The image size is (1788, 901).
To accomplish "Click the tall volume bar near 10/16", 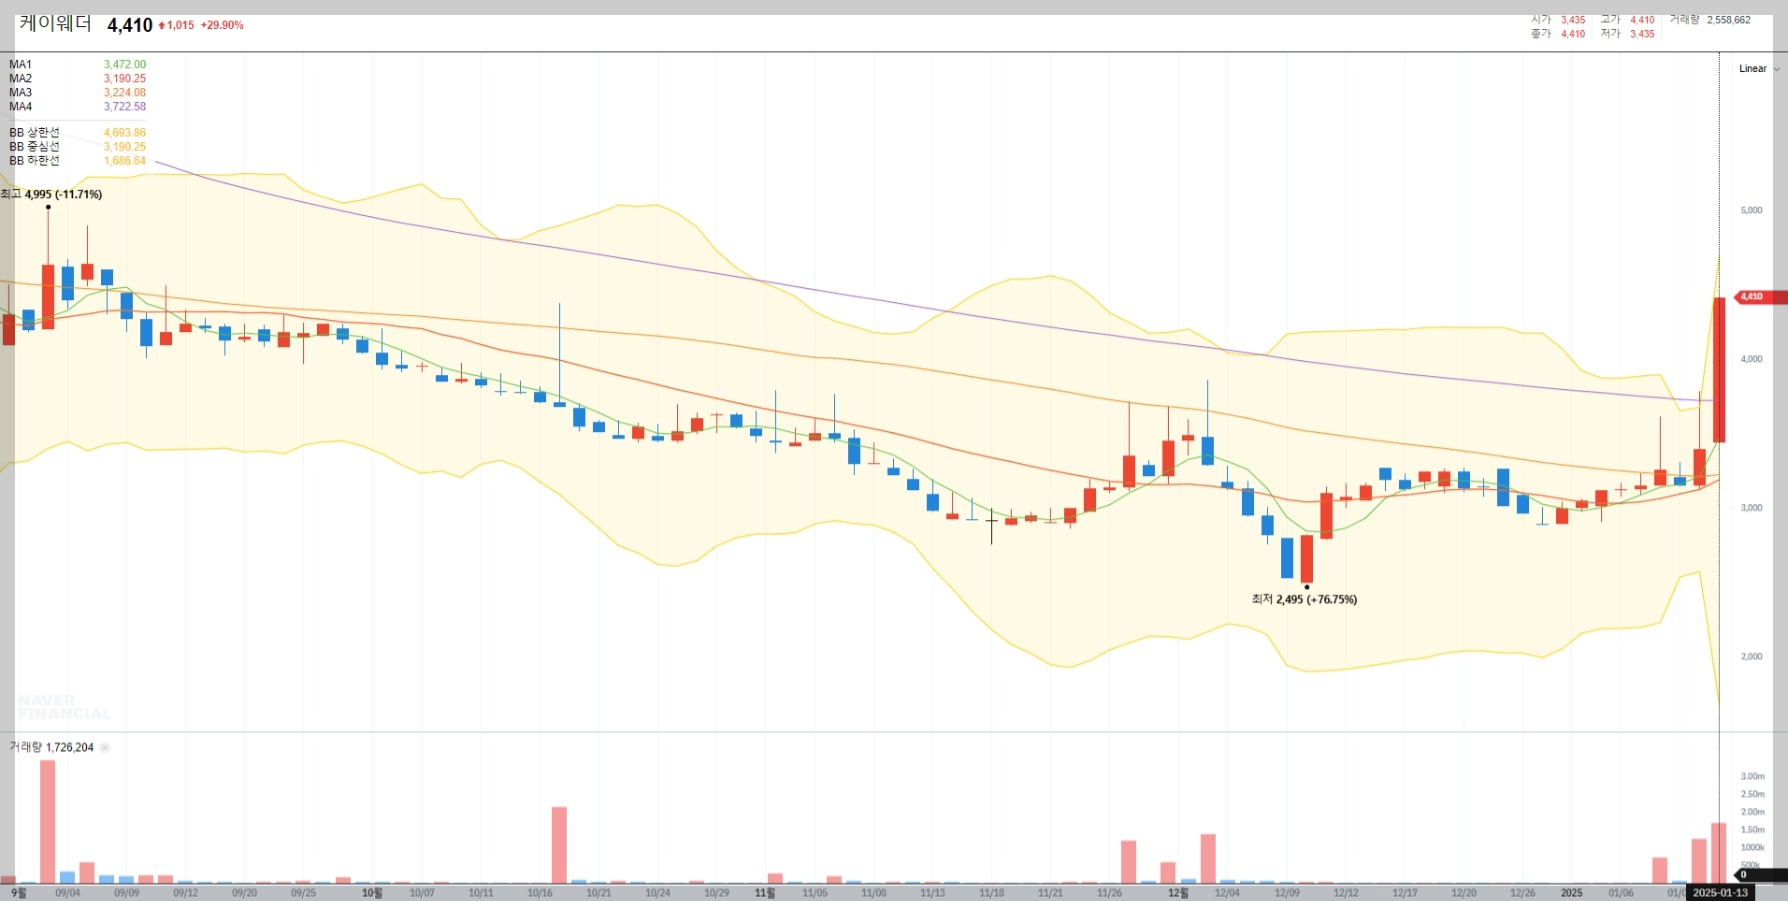I will pos(559,845).
